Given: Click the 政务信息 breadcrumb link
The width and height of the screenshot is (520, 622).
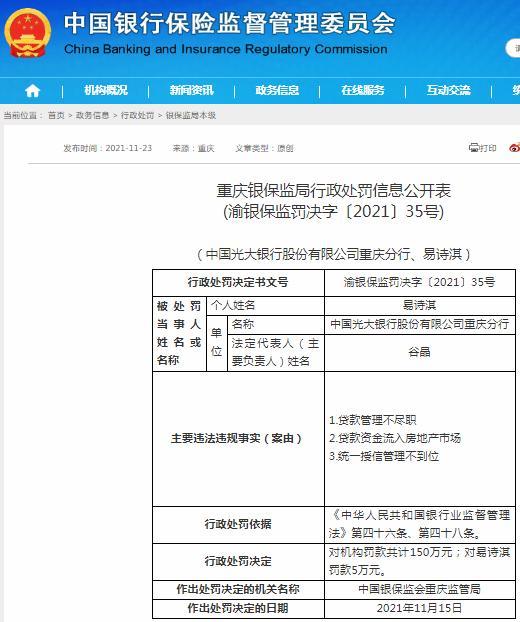Looking at the screenshot, I should tap(92, 115).
